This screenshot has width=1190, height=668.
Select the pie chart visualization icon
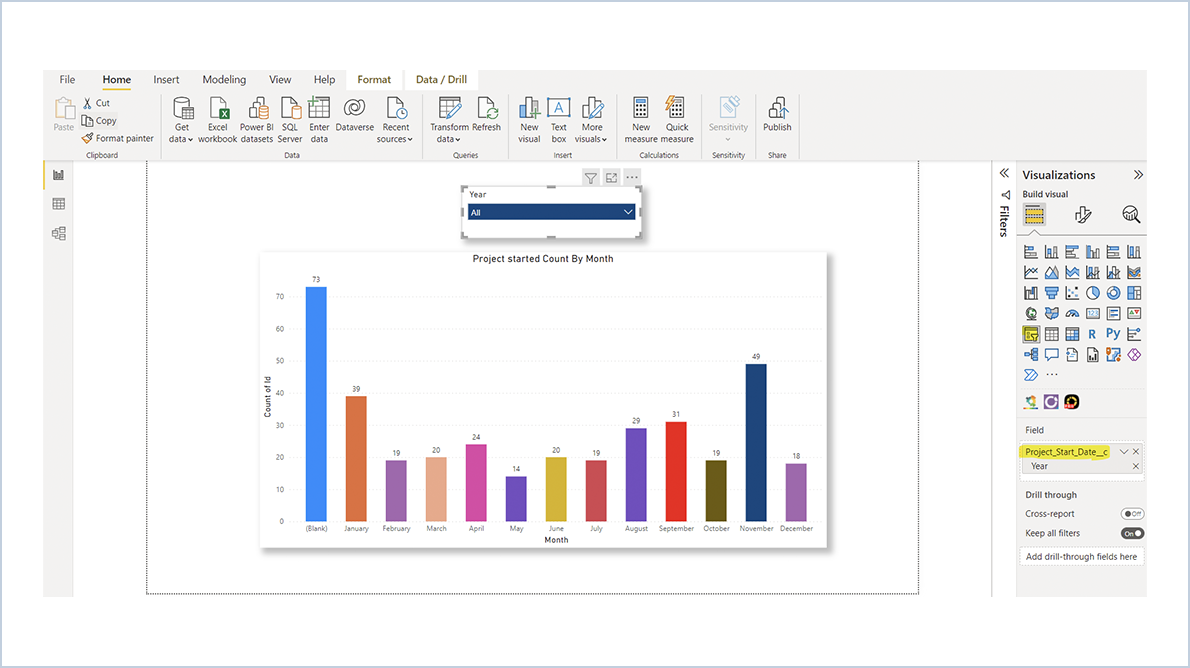[x=1093, y=292]
